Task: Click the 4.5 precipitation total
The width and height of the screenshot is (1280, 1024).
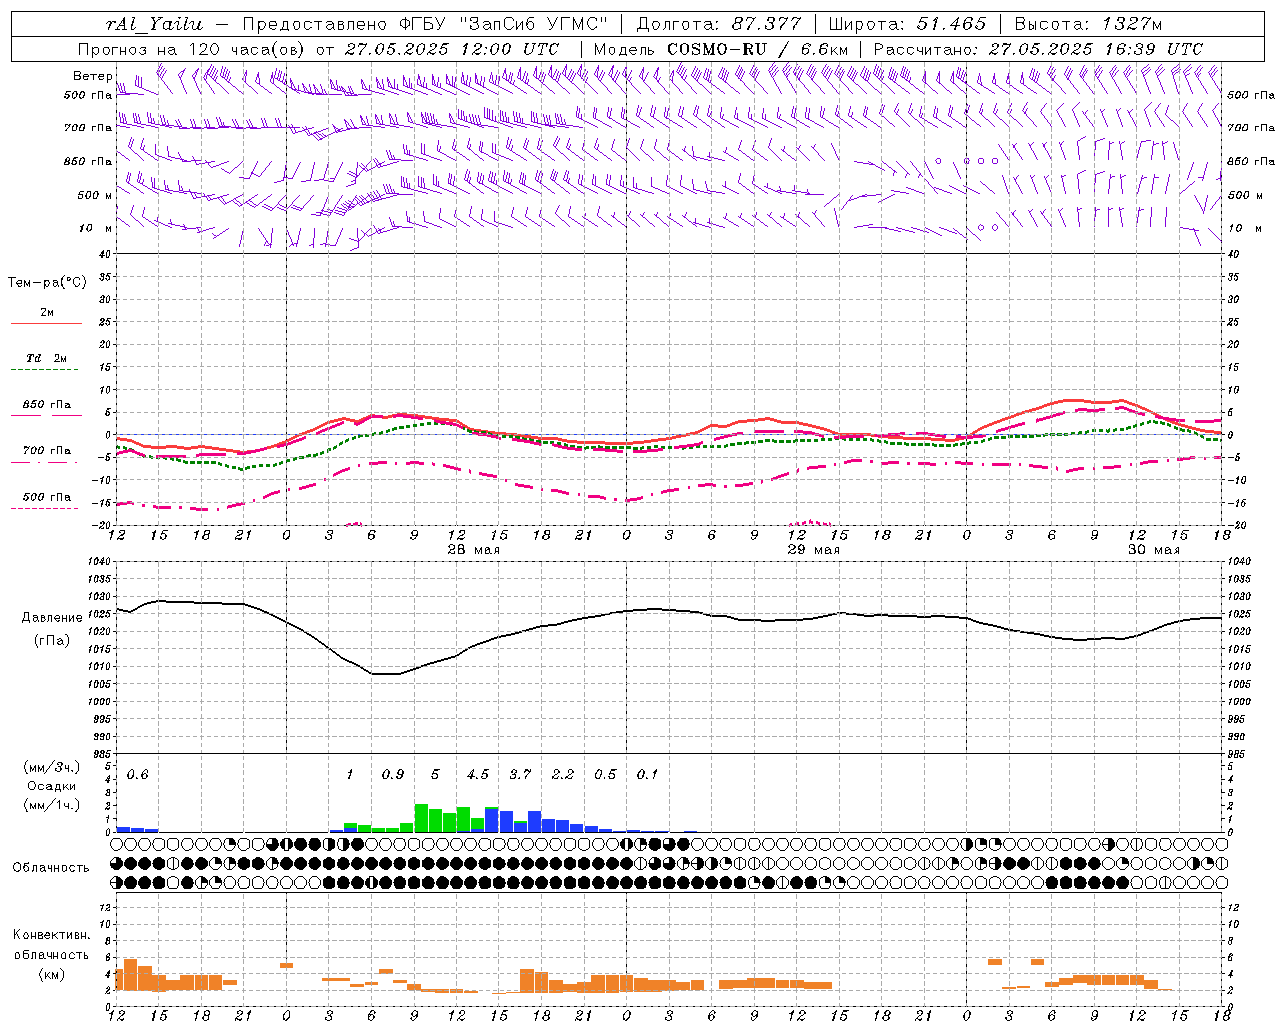Action: (x=478, y=775)
